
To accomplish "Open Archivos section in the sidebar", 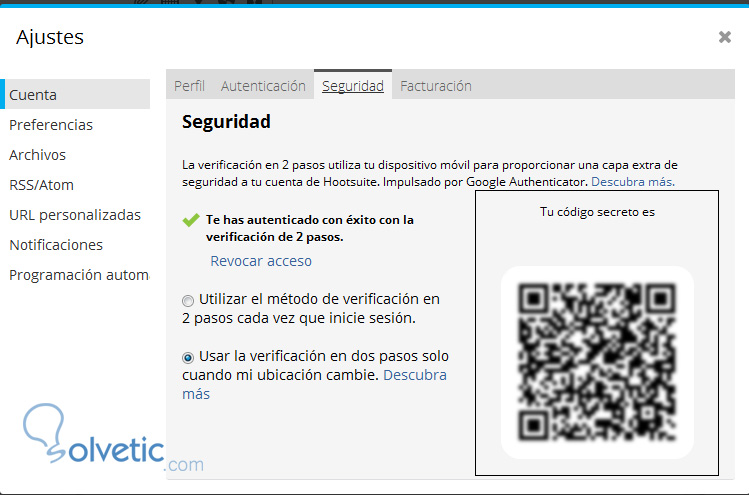I will pyautogui.click(x=37, y=155).
